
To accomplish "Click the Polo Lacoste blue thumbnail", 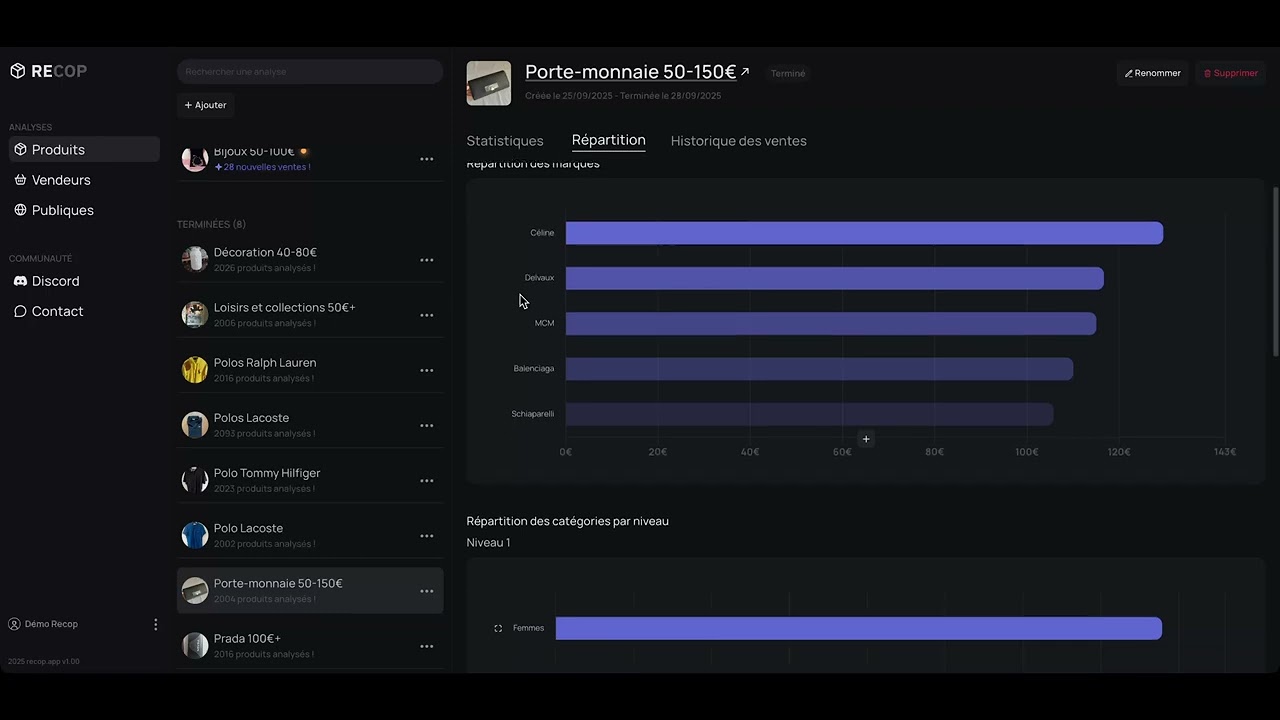I will [x=195, y=535].
